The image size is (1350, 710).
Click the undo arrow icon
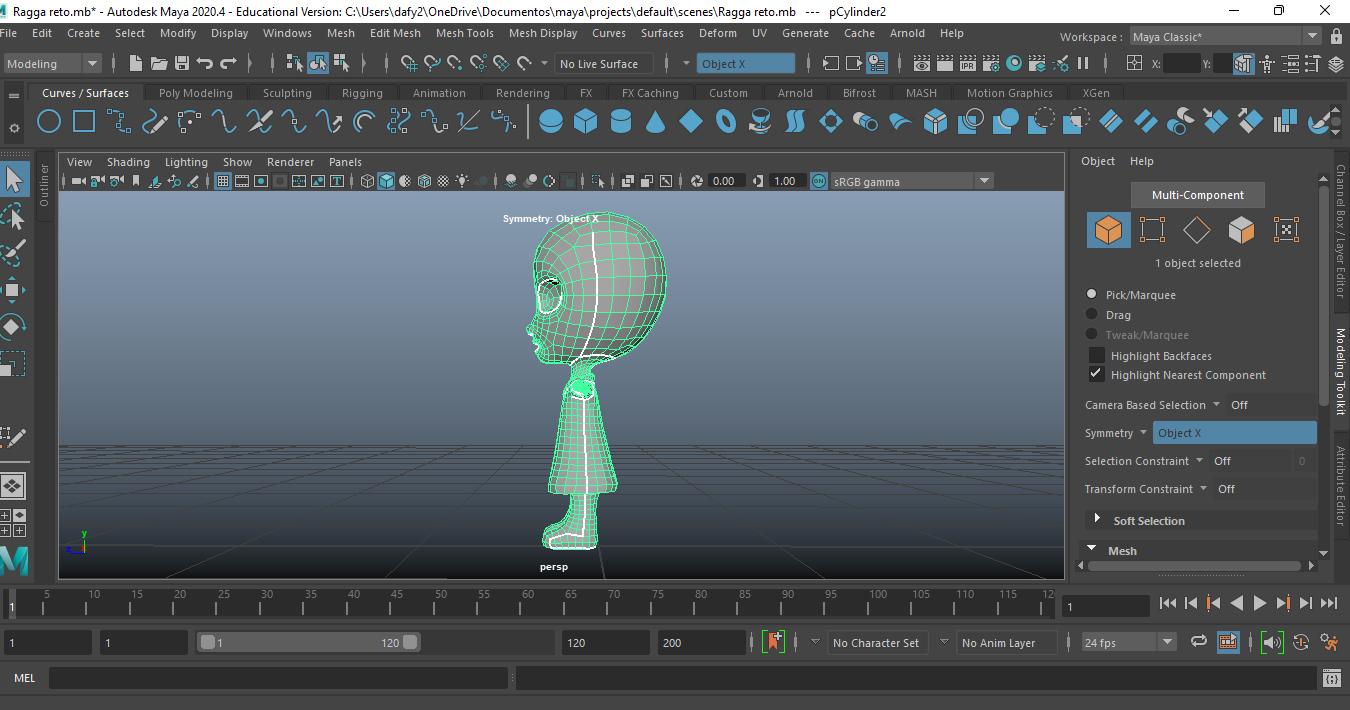point(205,63)
